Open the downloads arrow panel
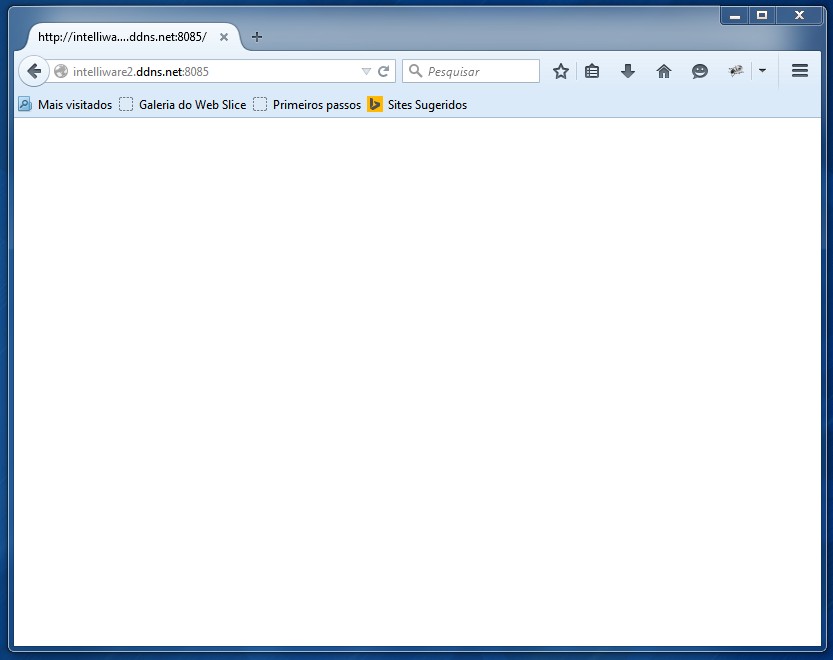Screen dimensions: 833x660 pyautogui.click(x=628, y=71)
